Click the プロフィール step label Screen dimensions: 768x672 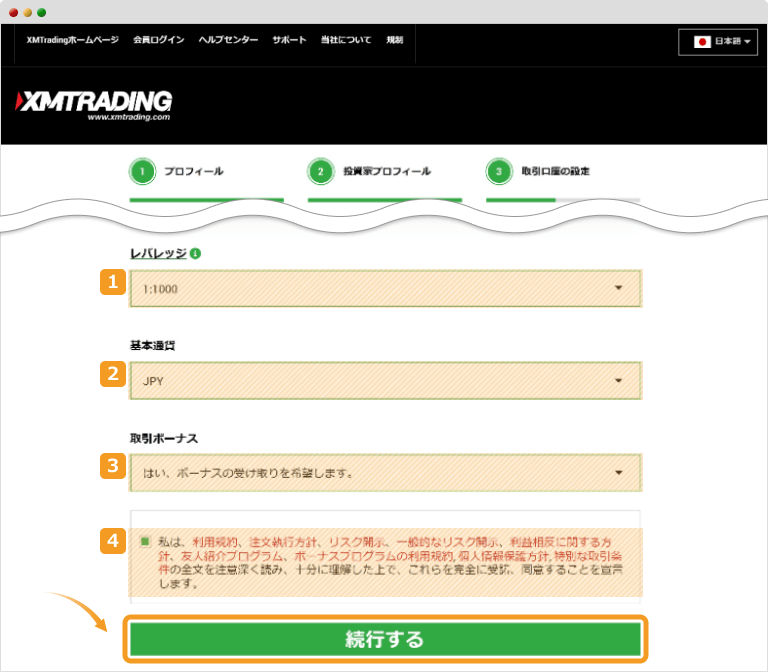[193, 171]
